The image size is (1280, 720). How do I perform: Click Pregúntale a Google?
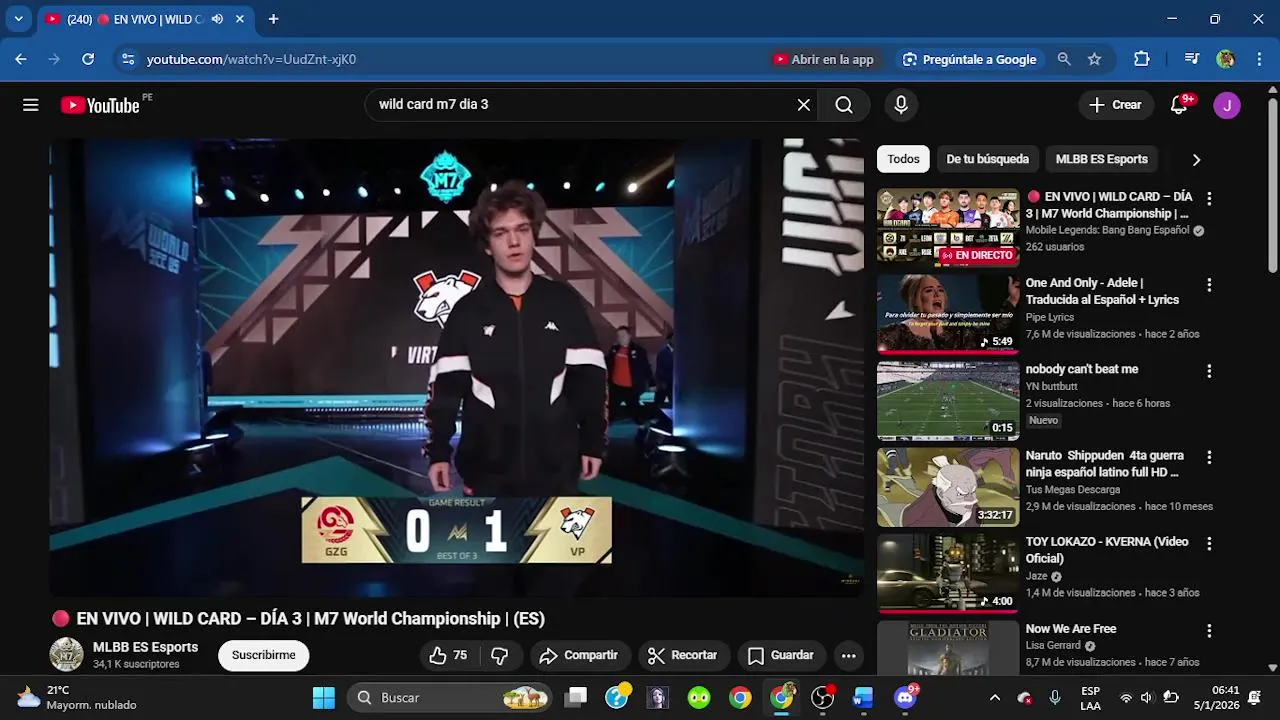click(x=969, y=59)
